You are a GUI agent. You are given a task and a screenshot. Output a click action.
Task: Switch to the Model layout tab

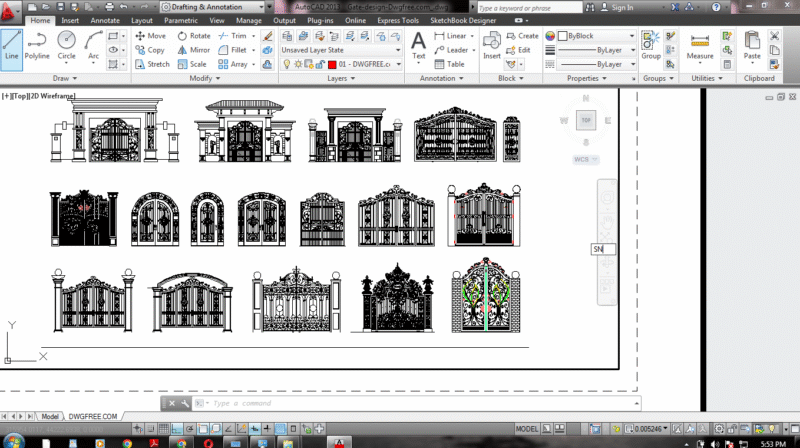coord(49,416)
